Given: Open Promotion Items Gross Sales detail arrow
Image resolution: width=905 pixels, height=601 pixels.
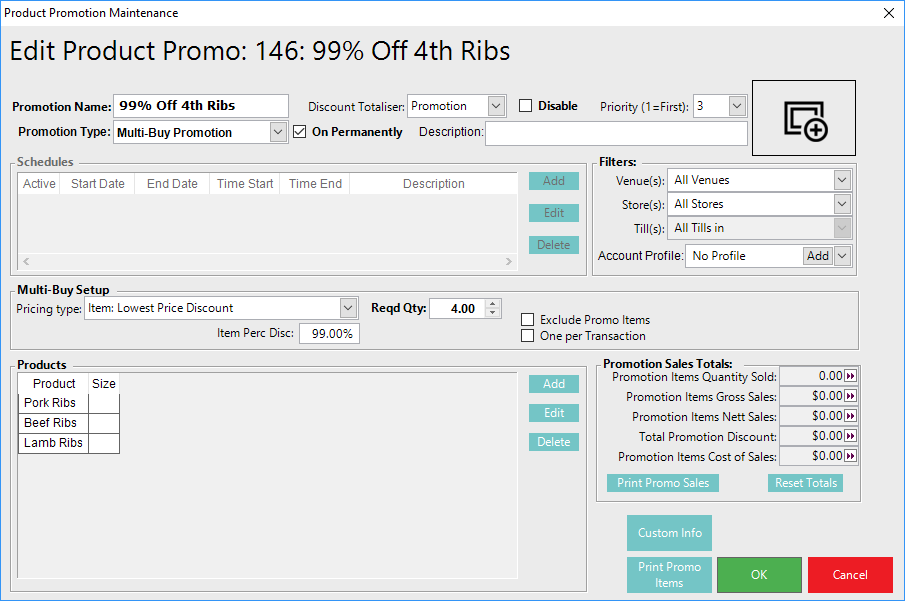Looking at the screenshot, I should point(851,396).
